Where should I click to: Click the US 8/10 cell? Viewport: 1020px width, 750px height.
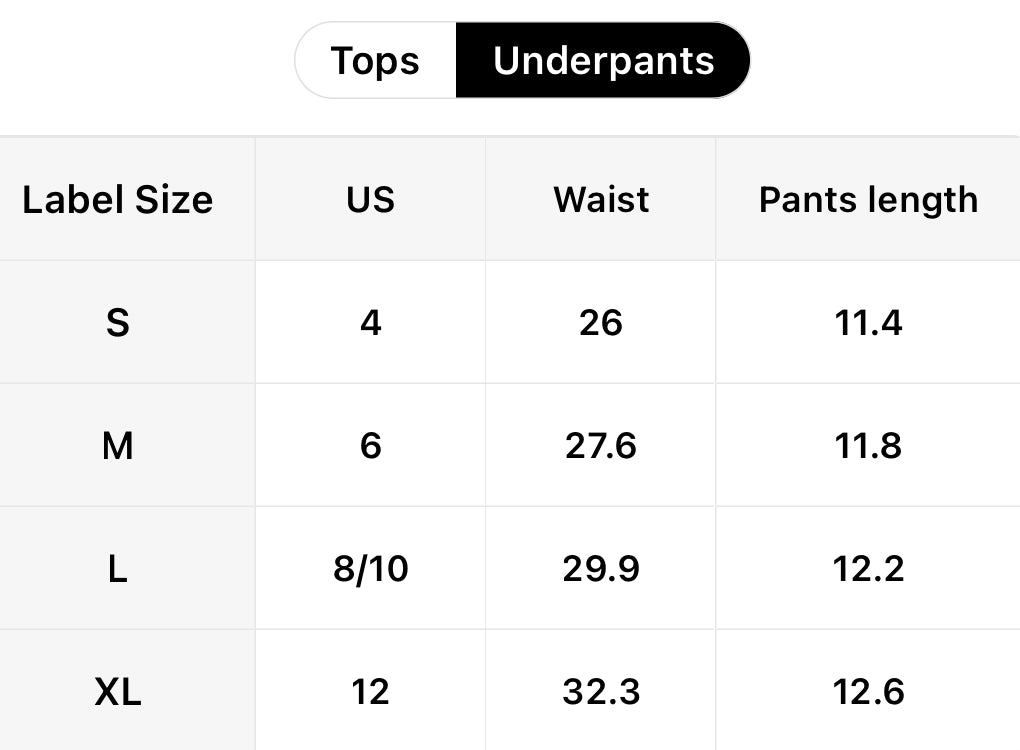point(371,569)
